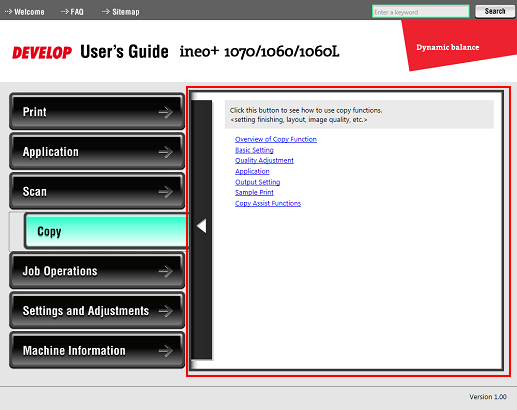Image resolution: width=517 pixels, height=410 pixels.
Task: Open the Scan section button
Action: [97, 191]
